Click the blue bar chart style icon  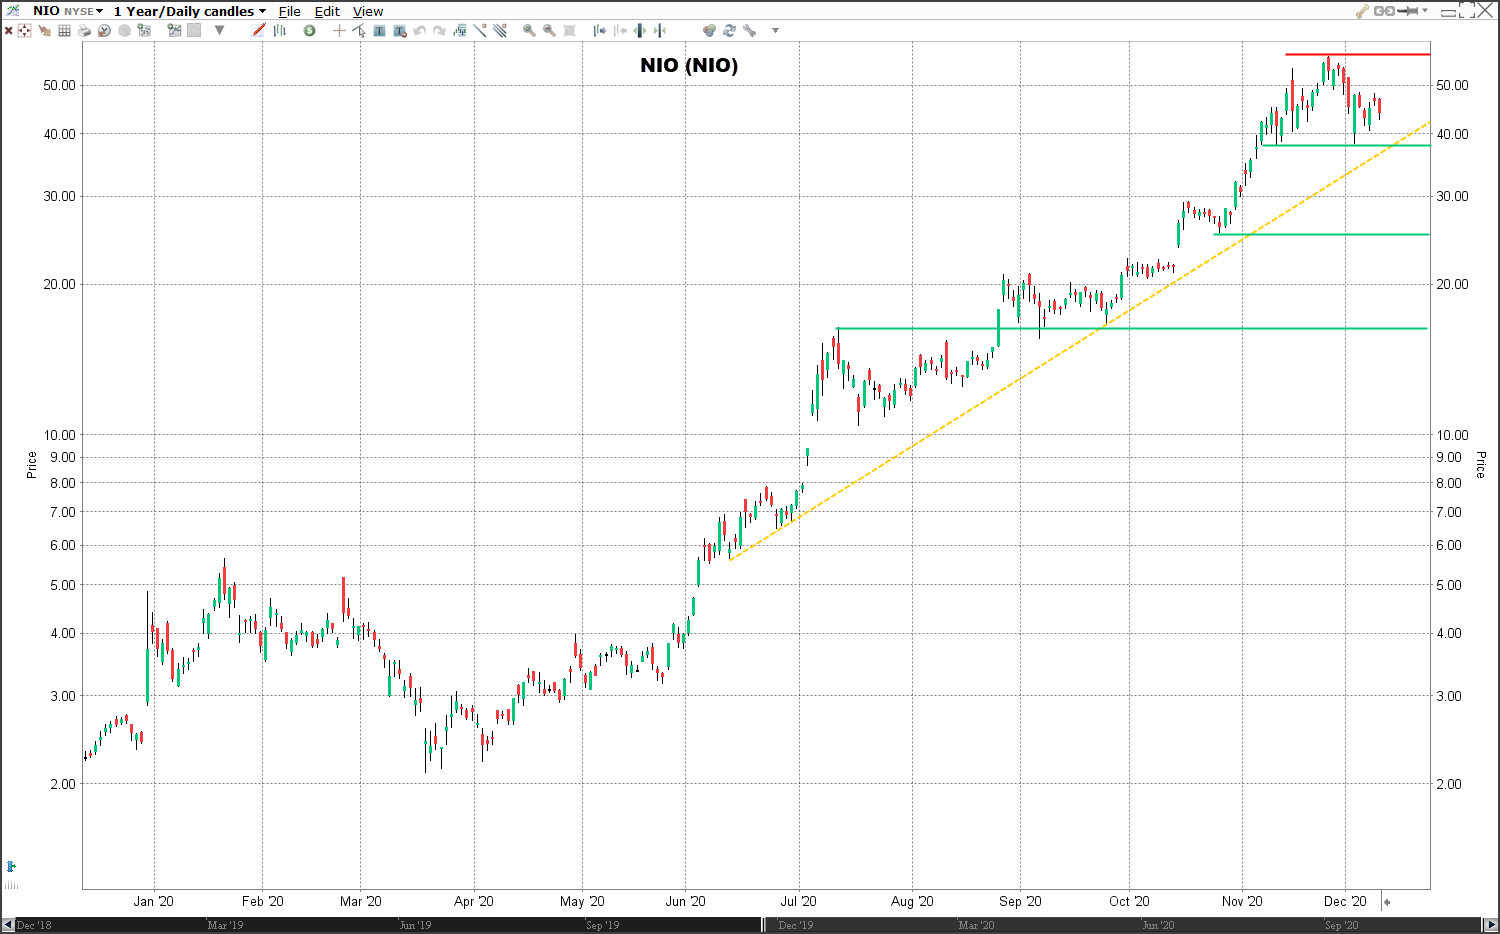pyautogui.click(x=280, y=31)
